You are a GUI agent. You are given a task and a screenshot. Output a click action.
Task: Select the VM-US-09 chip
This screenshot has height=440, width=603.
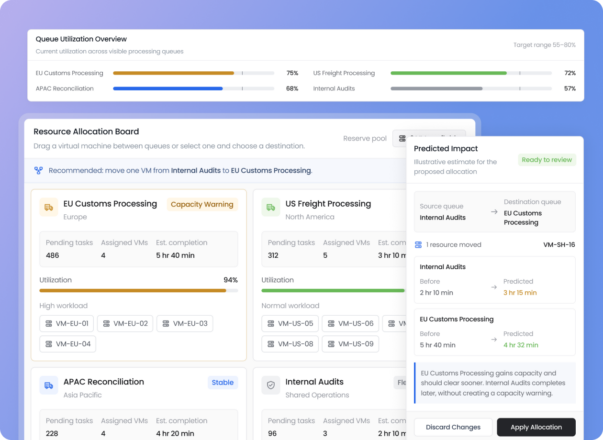(x=350, y=344)
